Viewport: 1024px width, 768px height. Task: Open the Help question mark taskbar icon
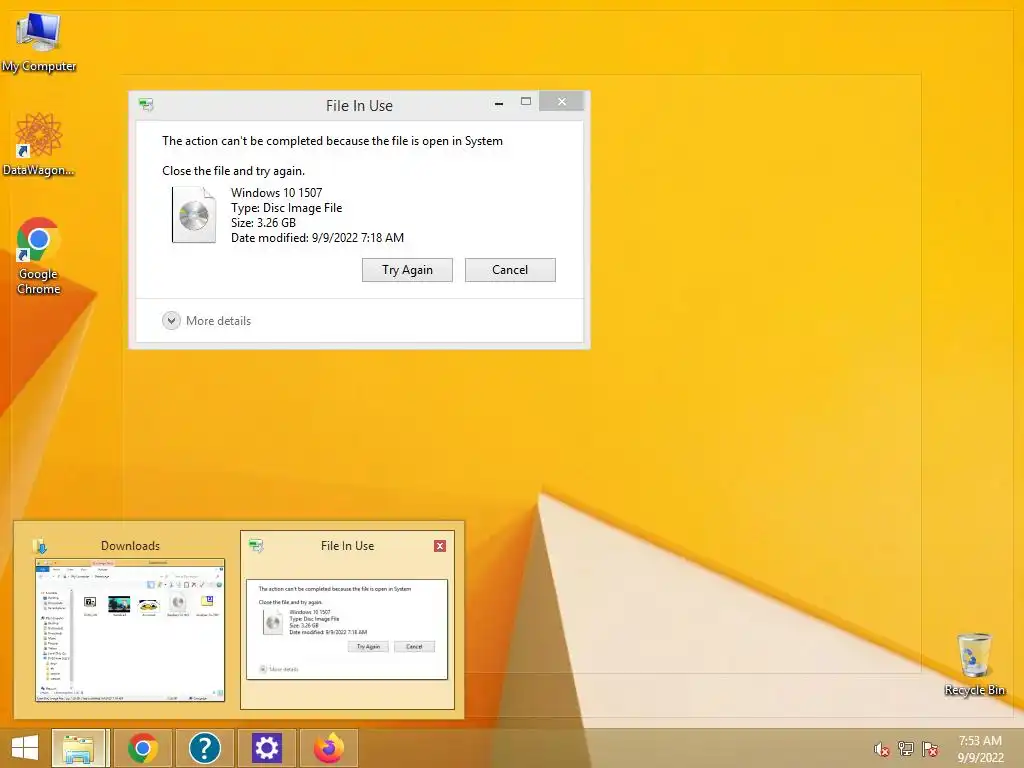(x=204, y=748)
